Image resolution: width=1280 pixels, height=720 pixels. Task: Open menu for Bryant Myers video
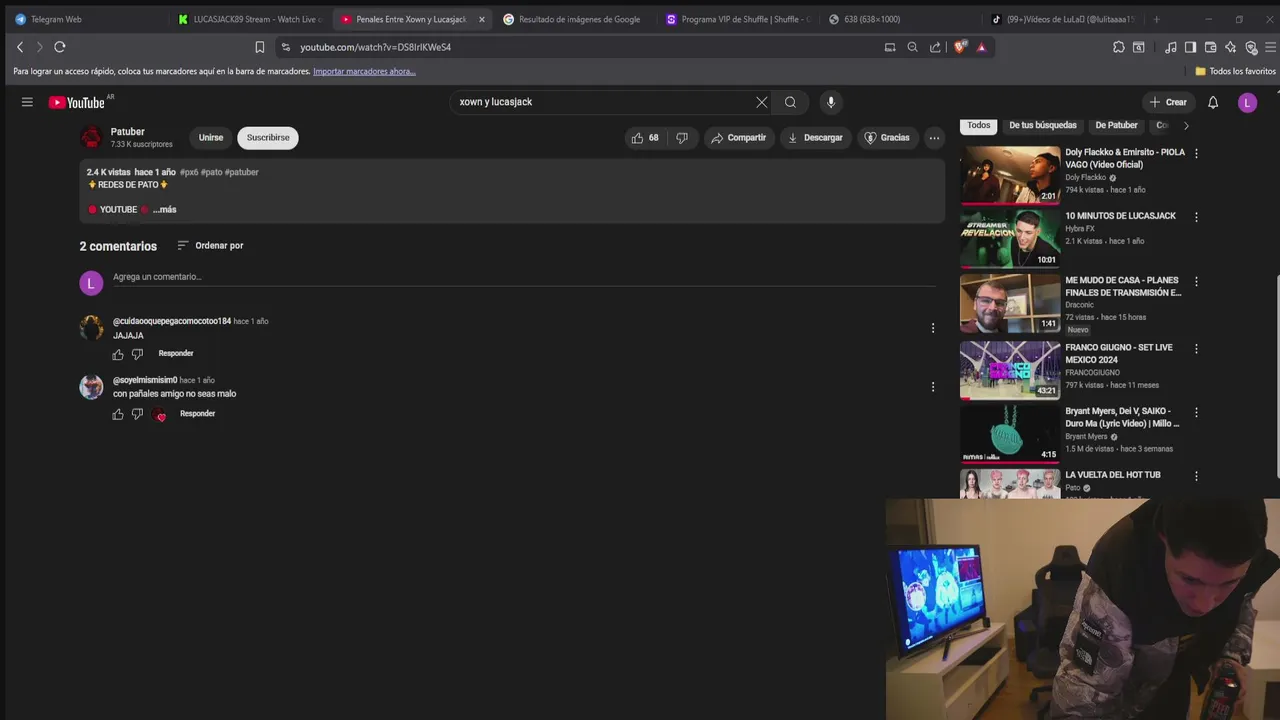coord(1196,412)
